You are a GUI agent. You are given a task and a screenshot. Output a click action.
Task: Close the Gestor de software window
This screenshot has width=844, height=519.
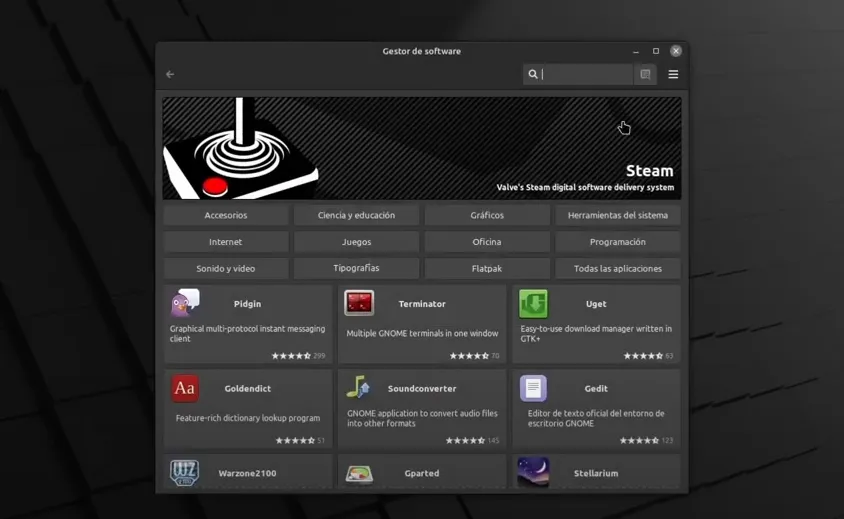pos(676,51)
